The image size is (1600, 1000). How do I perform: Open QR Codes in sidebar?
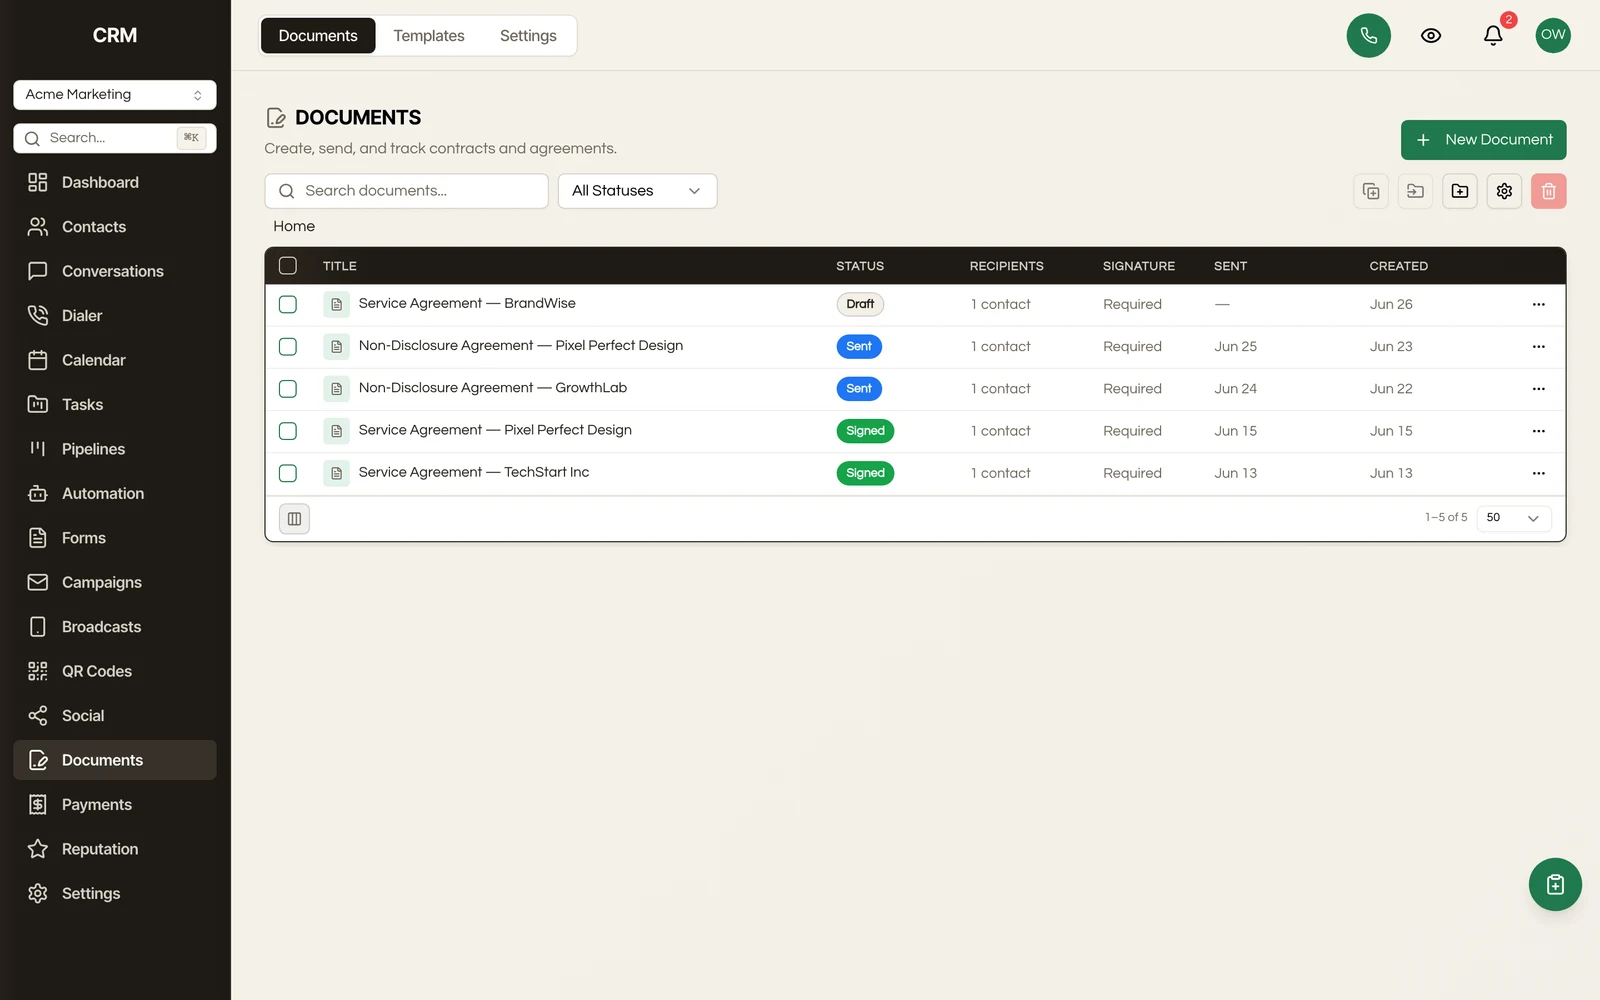click(x=115, y=671)
